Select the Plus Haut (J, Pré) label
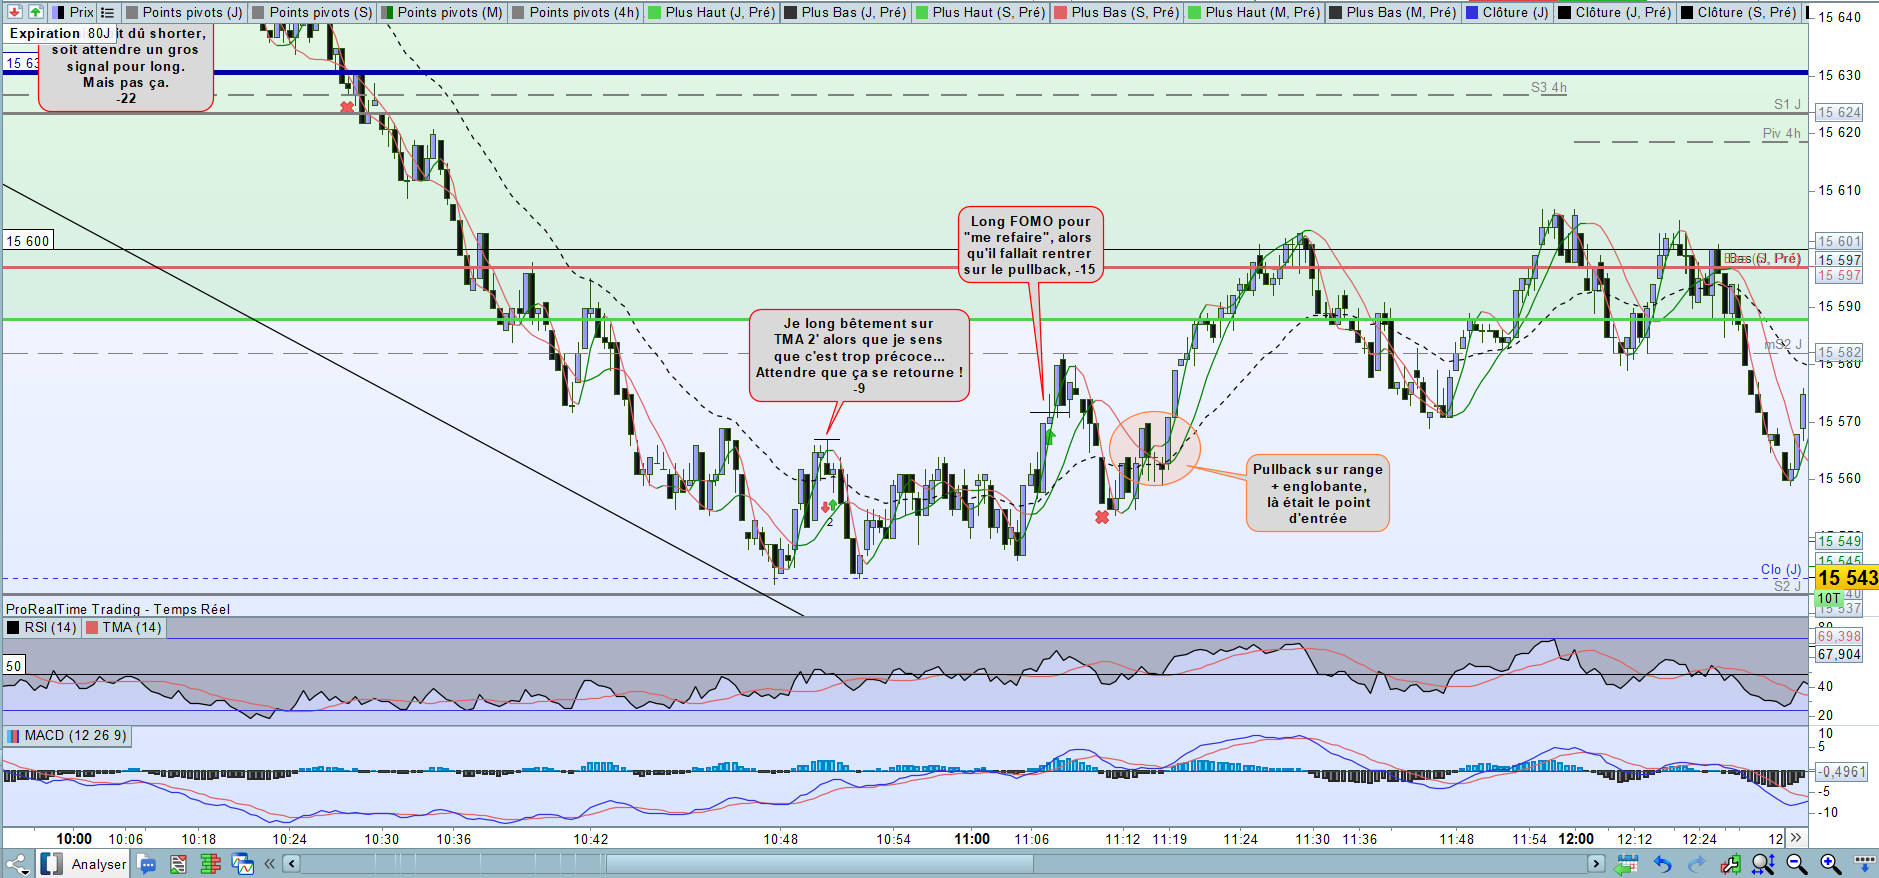Image resolution: width=1879 pixels, height=878 pixels. point(720,12)
